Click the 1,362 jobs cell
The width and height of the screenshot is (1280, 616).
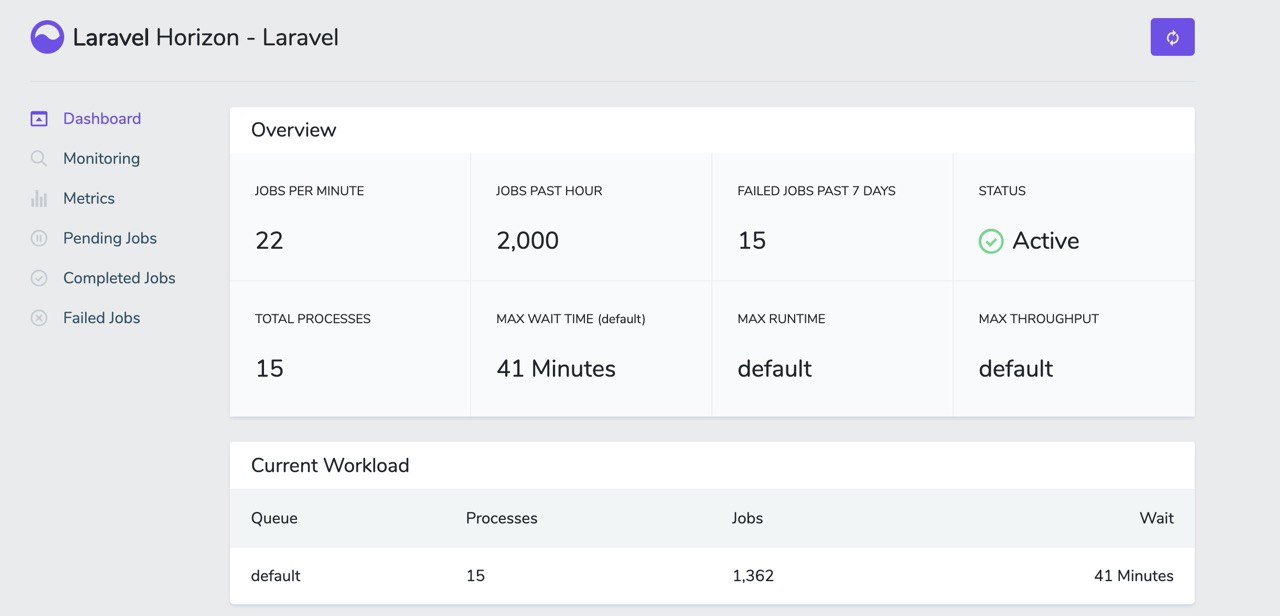tap(753, 576)
